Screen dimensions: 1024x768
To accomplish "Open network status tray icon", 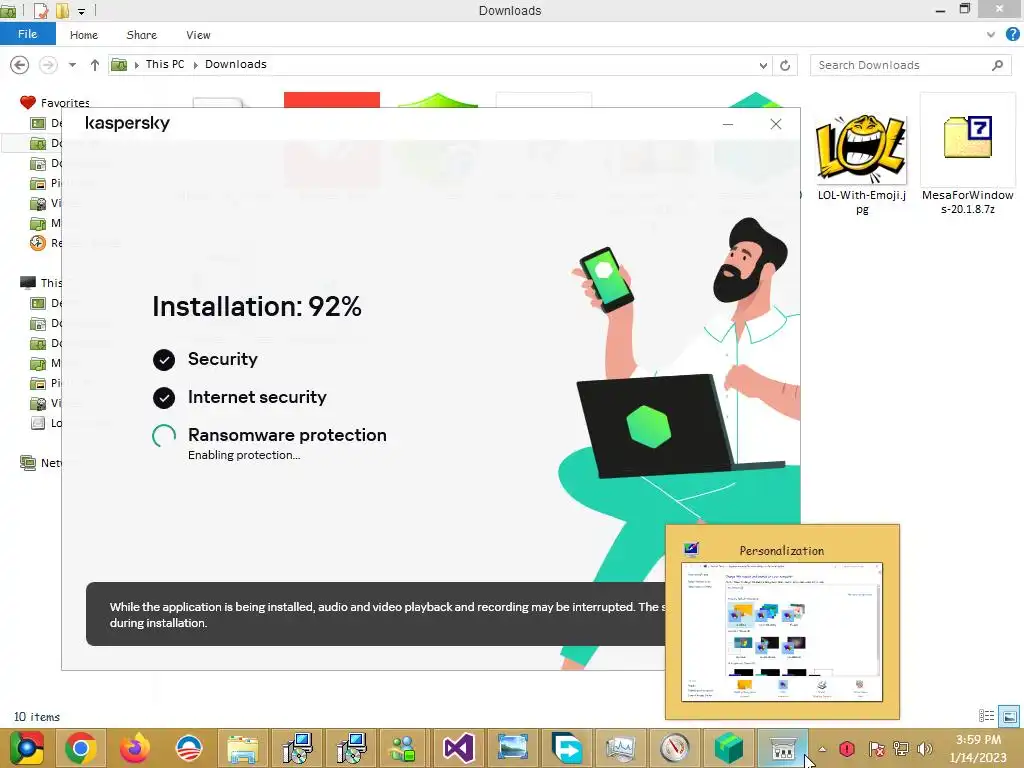I will pyautogui.click(x=901, y=749).
